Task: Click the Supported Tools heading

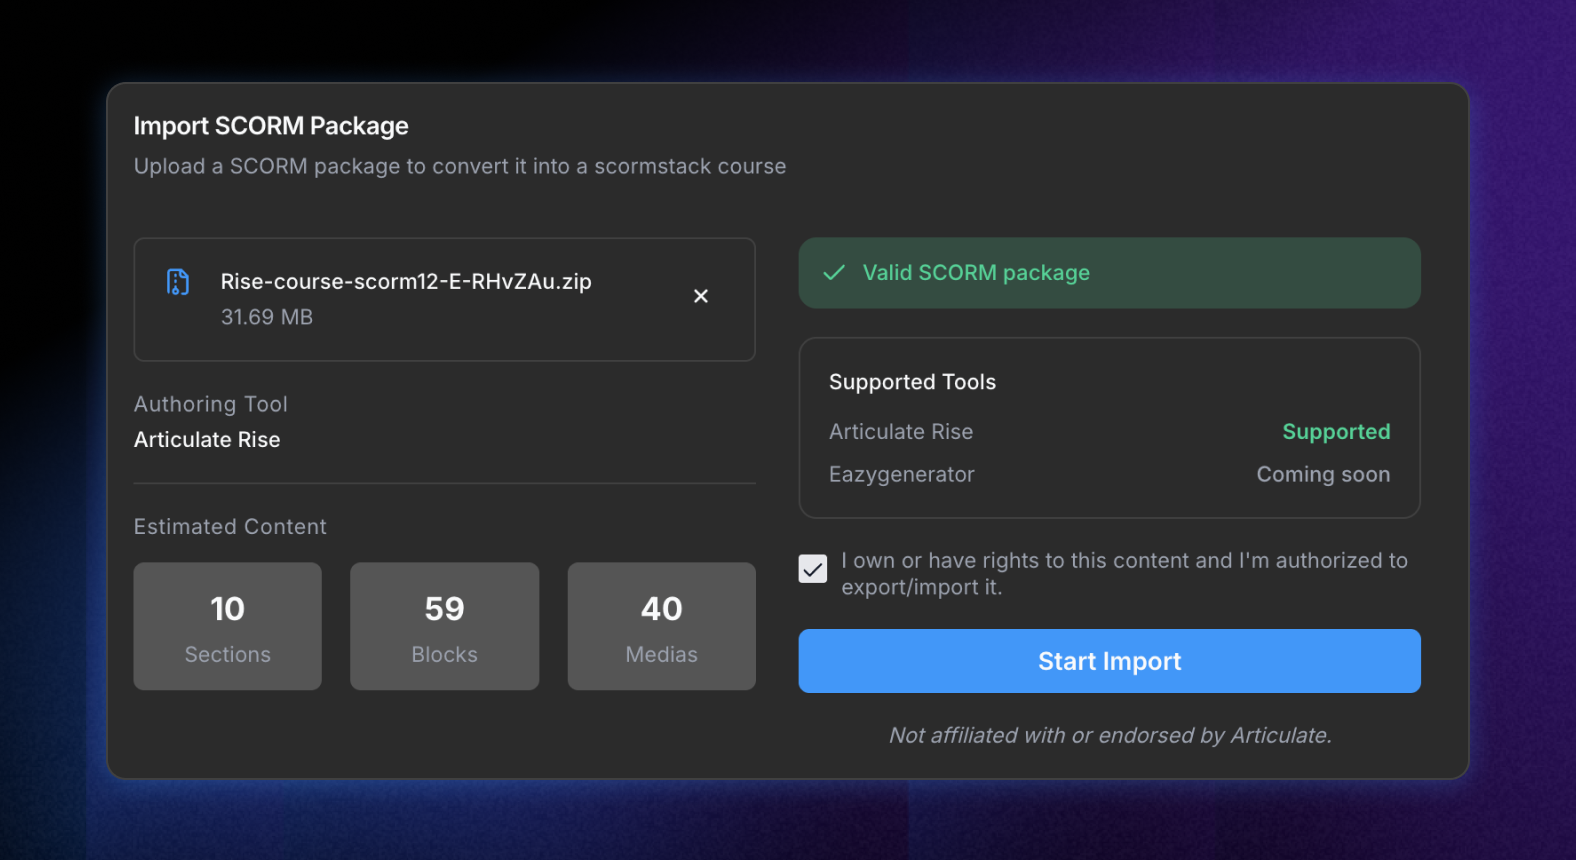Action: (x=912, y=382)
